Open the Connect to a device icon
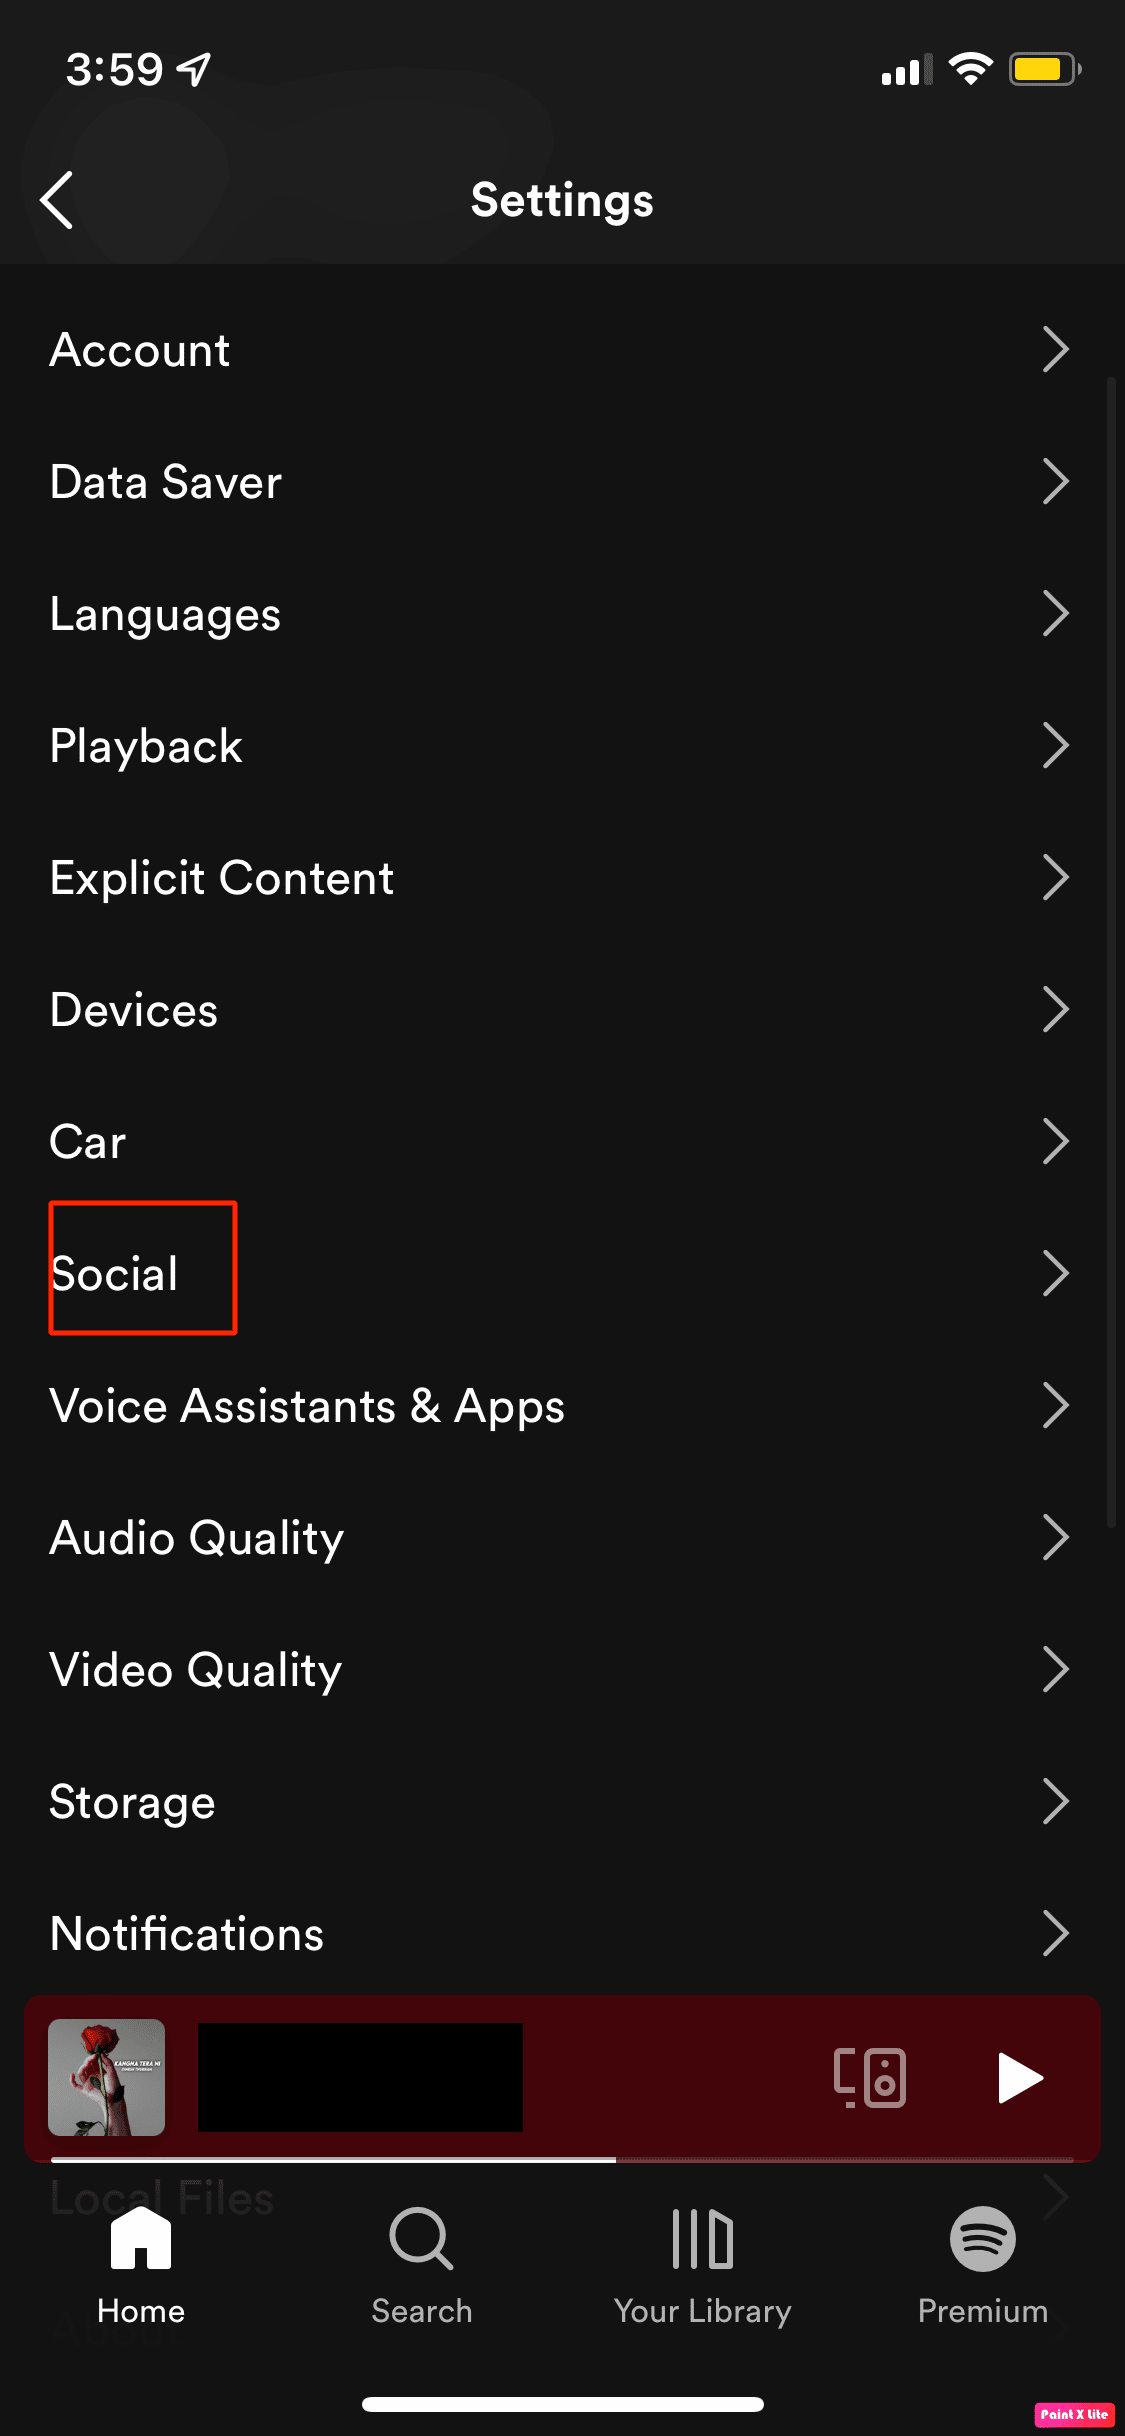Screen dimensions: 1125x2436 click(x=870, y=2077)
